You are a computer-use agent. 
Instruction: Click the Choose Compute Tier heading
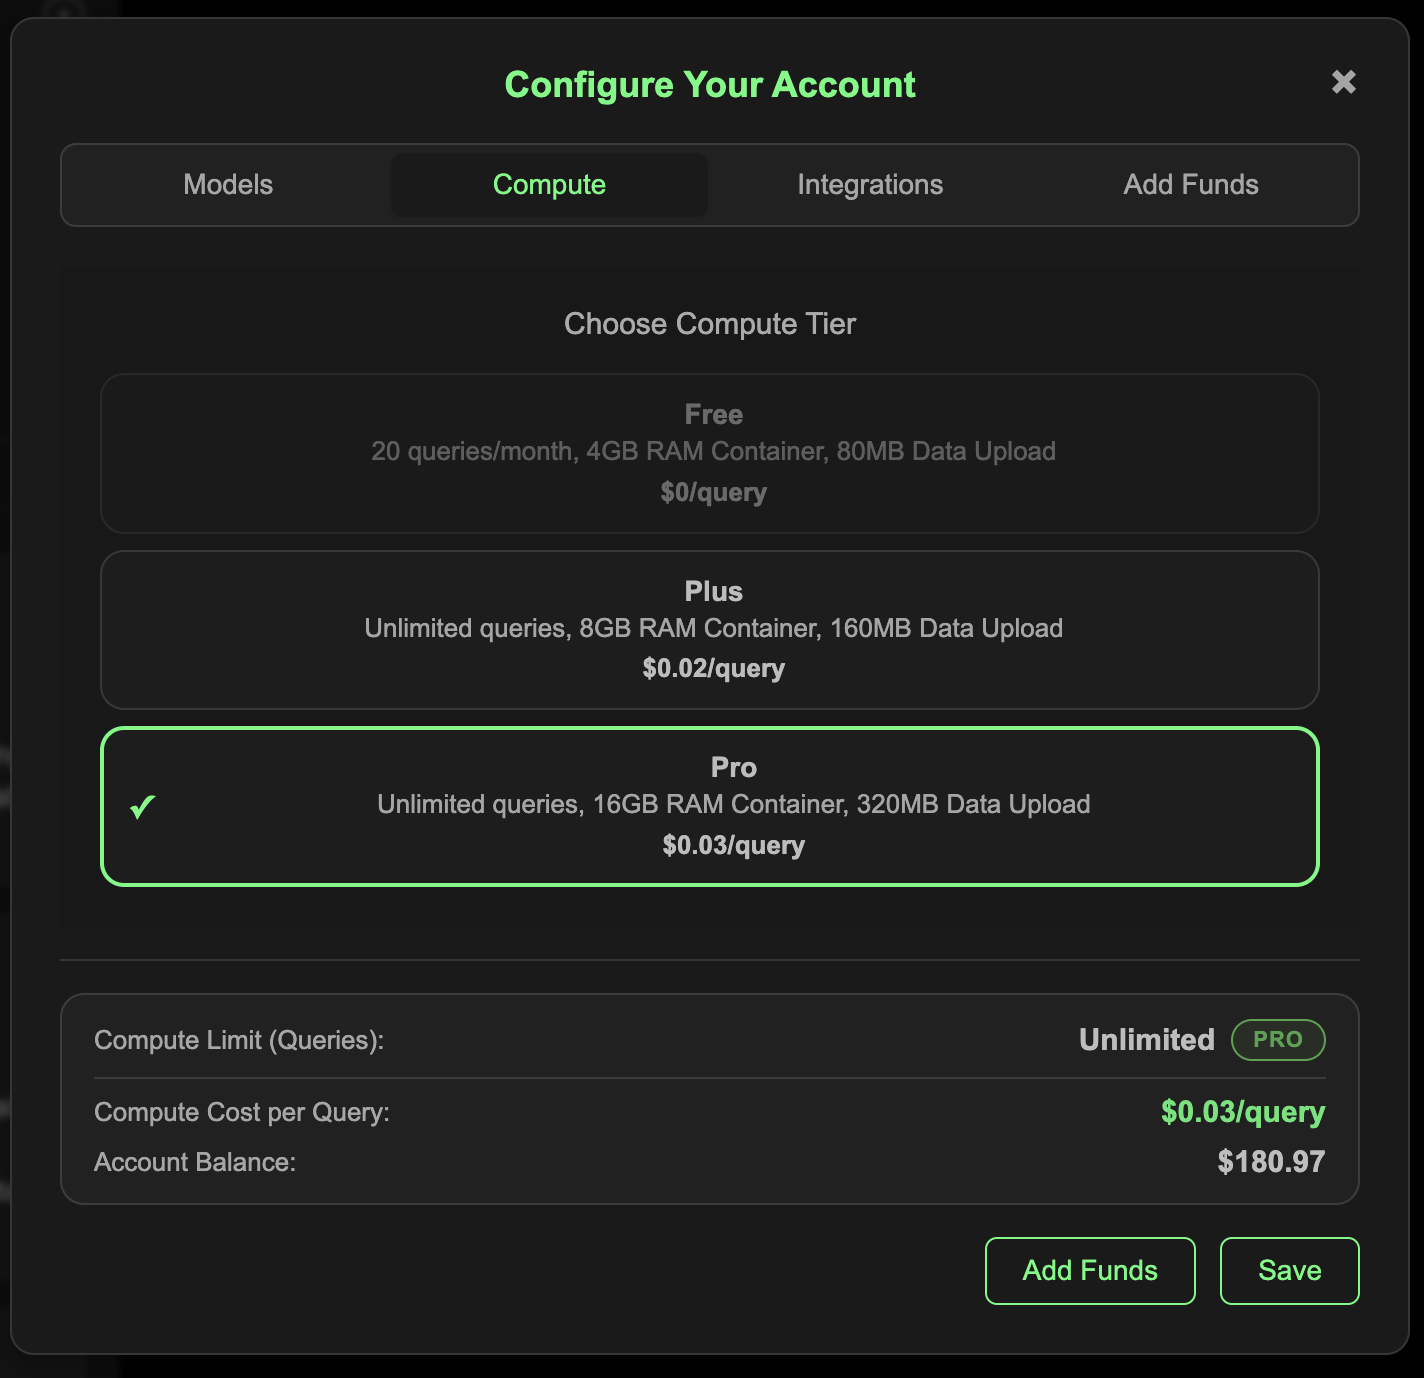tap(710, 323)
